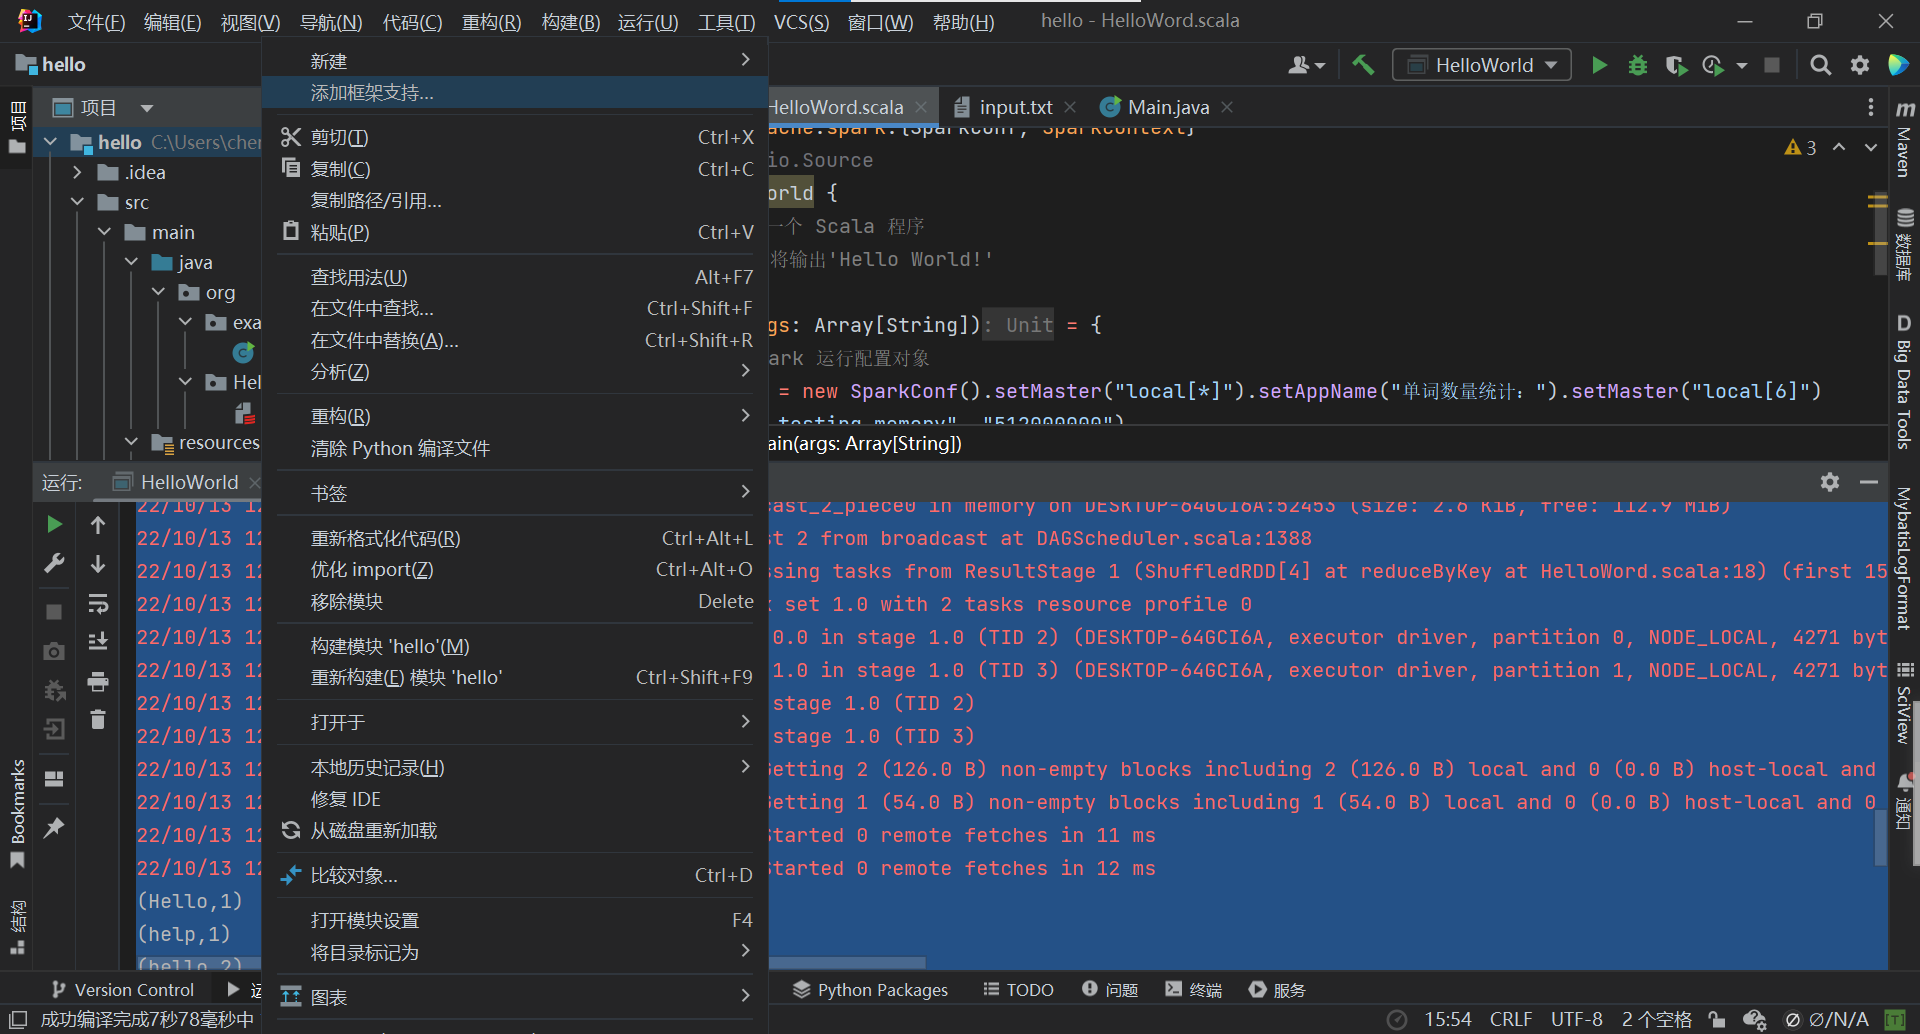Click the Build project hammer icon
The height and width of the screenshot is (1034, 1920).
(1363, 65)
